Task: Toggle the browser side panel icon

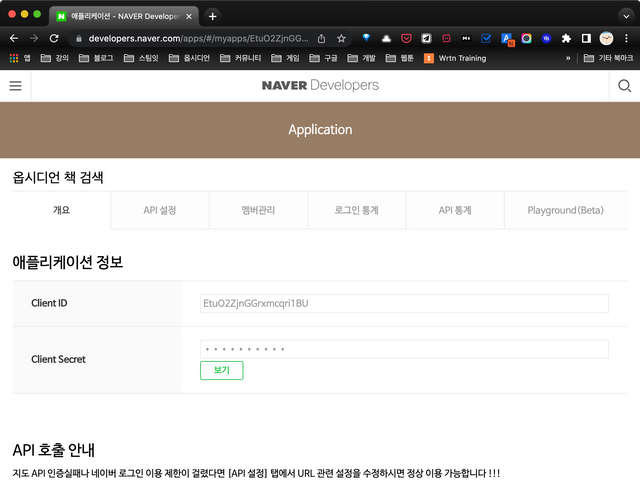Action: point(586,38)
